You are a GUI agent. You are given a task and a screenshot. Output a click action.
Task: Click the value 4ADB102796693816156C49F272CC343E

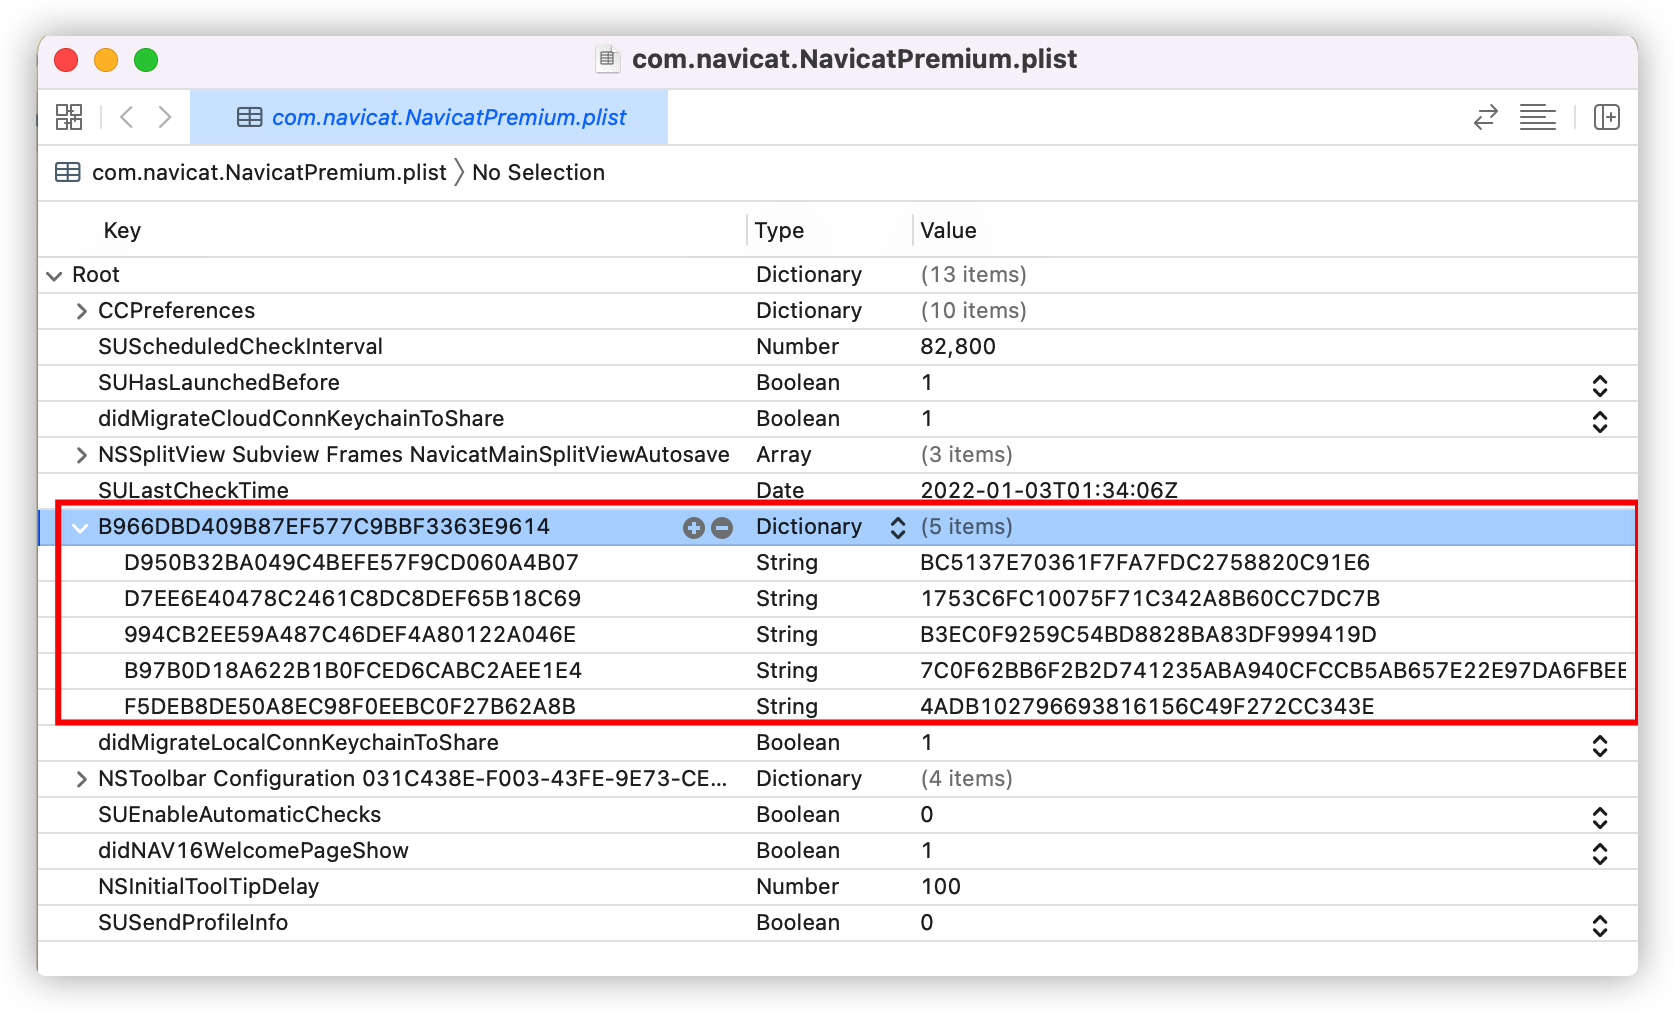pyautogui.click(x=1147, y=706)
